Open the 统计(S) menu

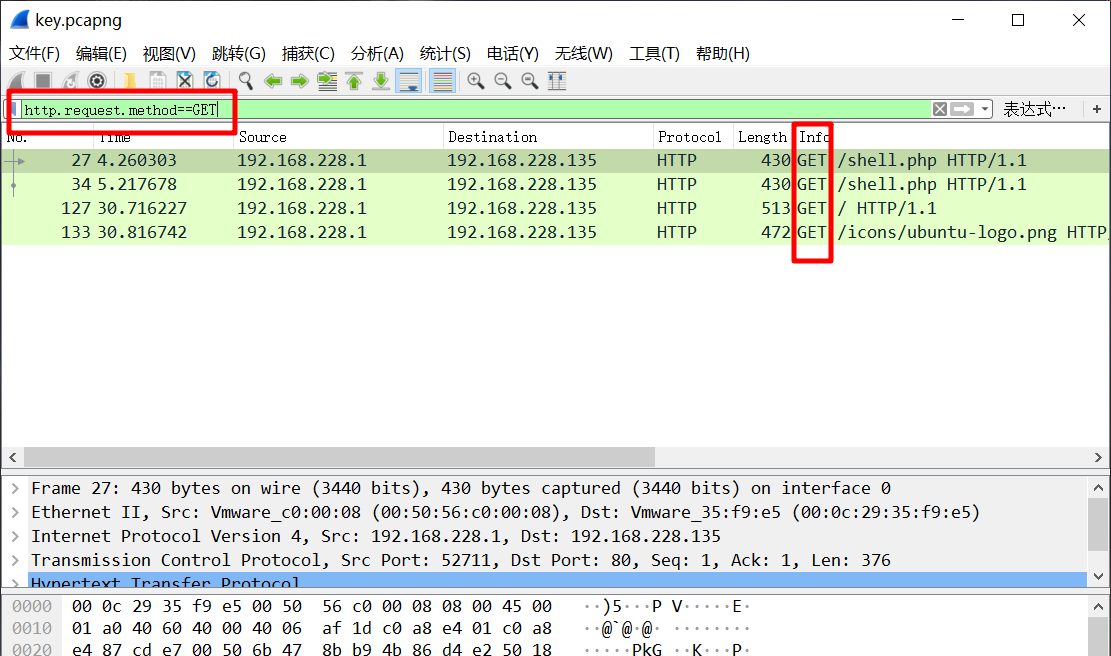[445, 54]
